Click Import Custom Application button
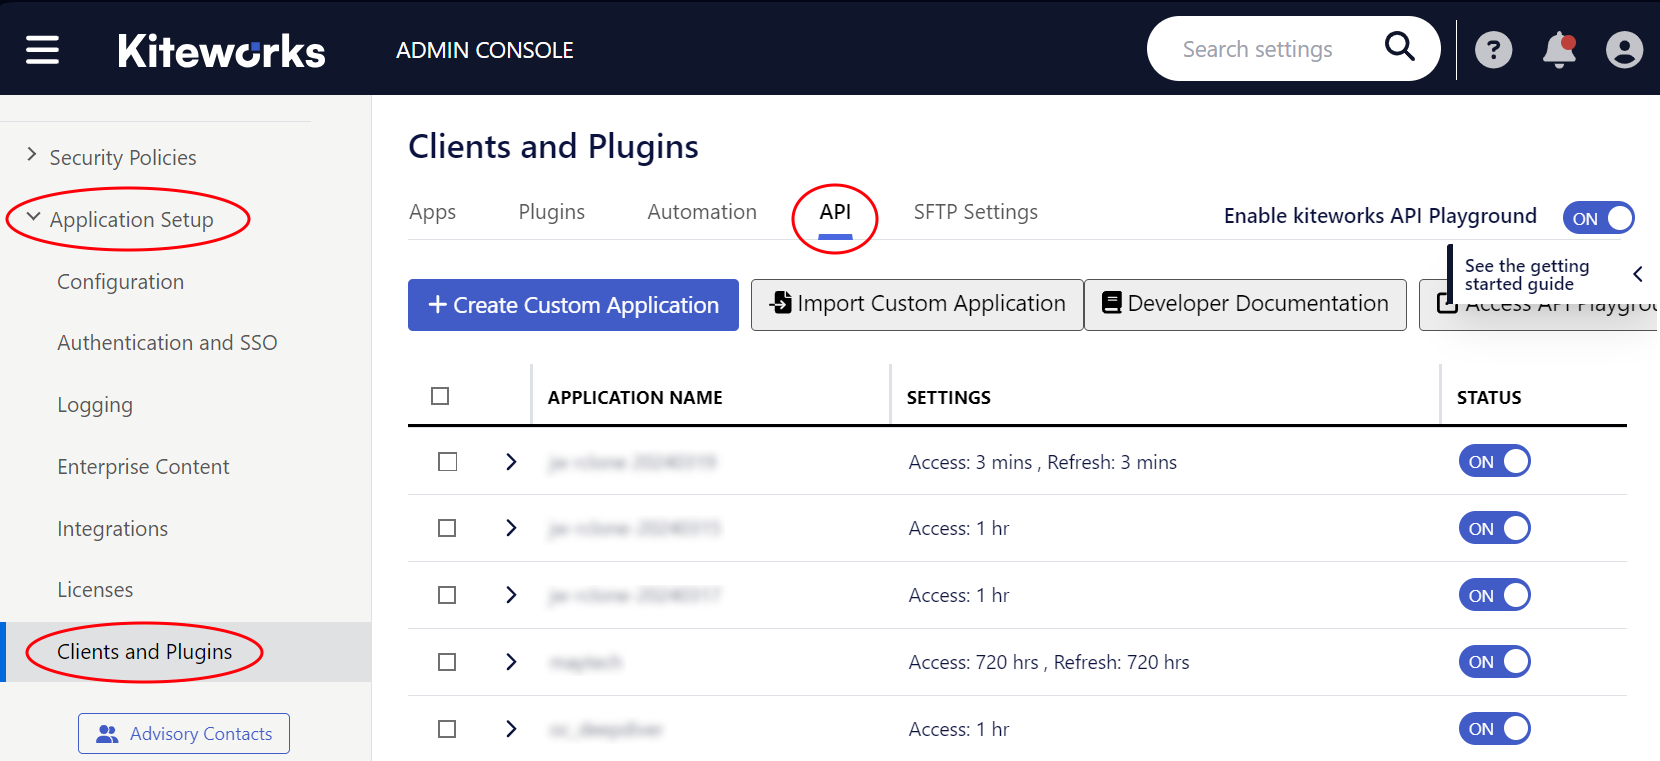Image resolution: width=1660 pixels, height=761 pixels. click(x=917, y=305)
